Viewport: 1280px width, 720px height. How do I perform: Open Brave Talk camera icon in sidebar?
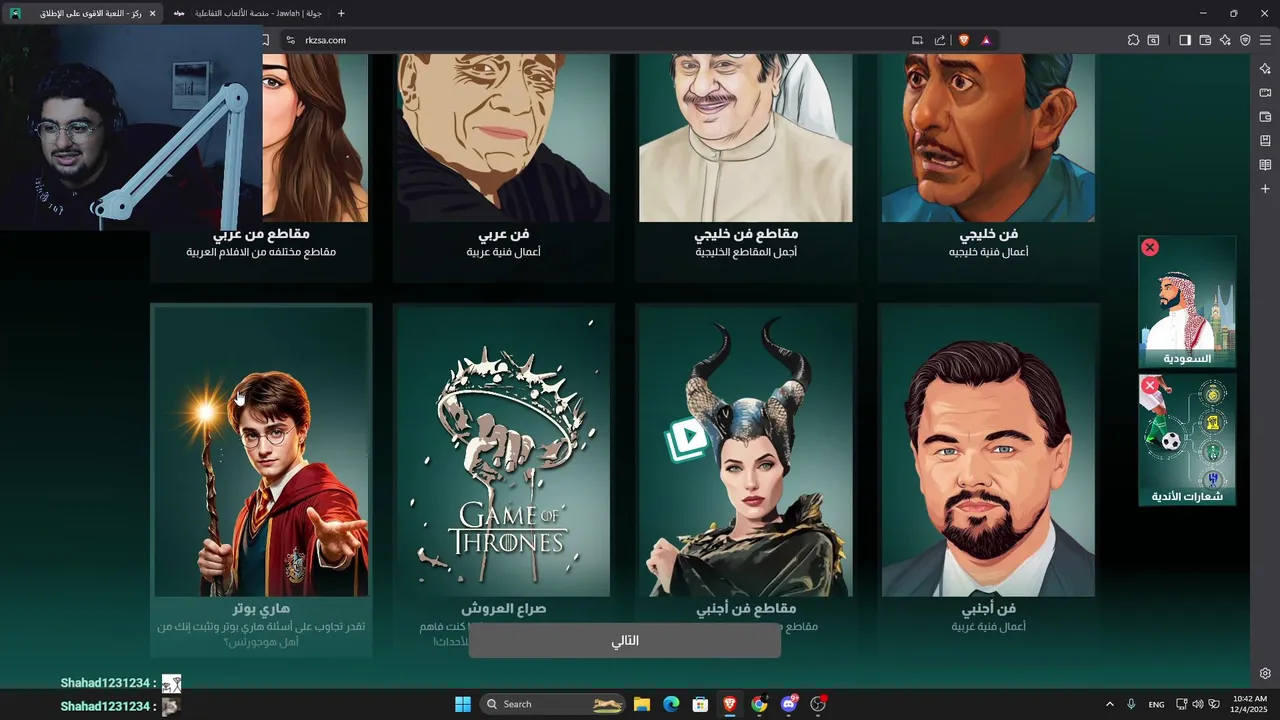click(x=1265, y=92)
